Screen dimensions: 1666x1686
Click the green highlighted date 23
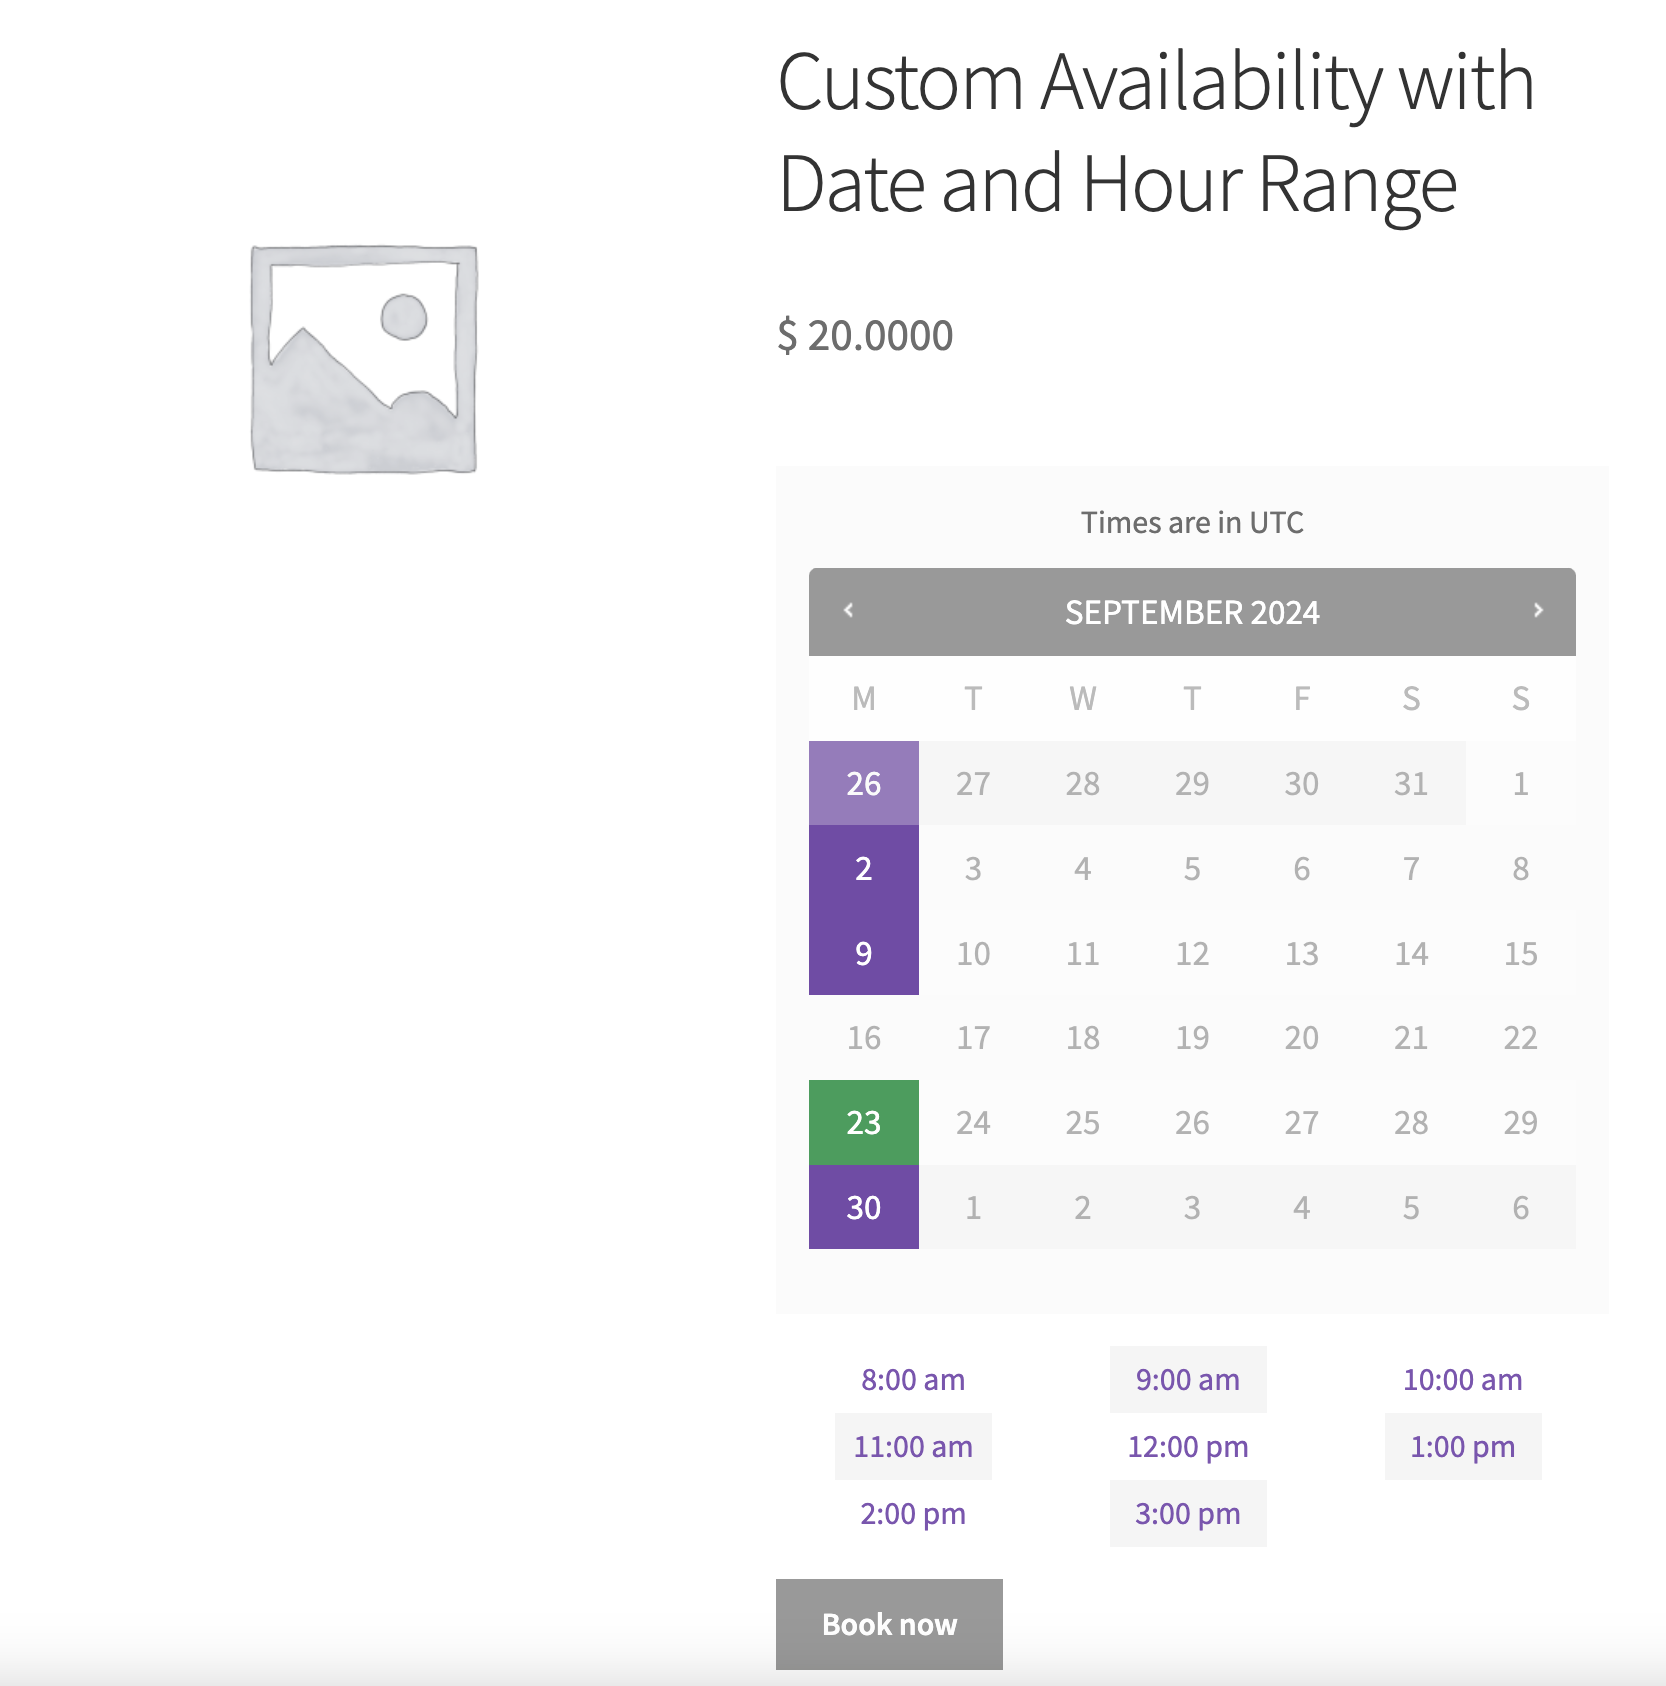click(864, 1122)
